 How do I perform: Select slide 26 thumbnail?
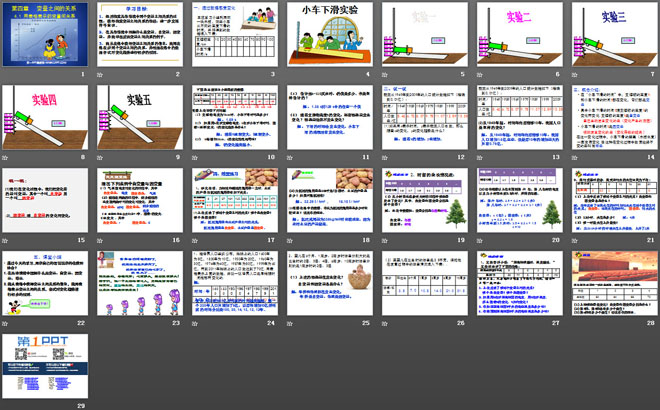pos(425,283)
